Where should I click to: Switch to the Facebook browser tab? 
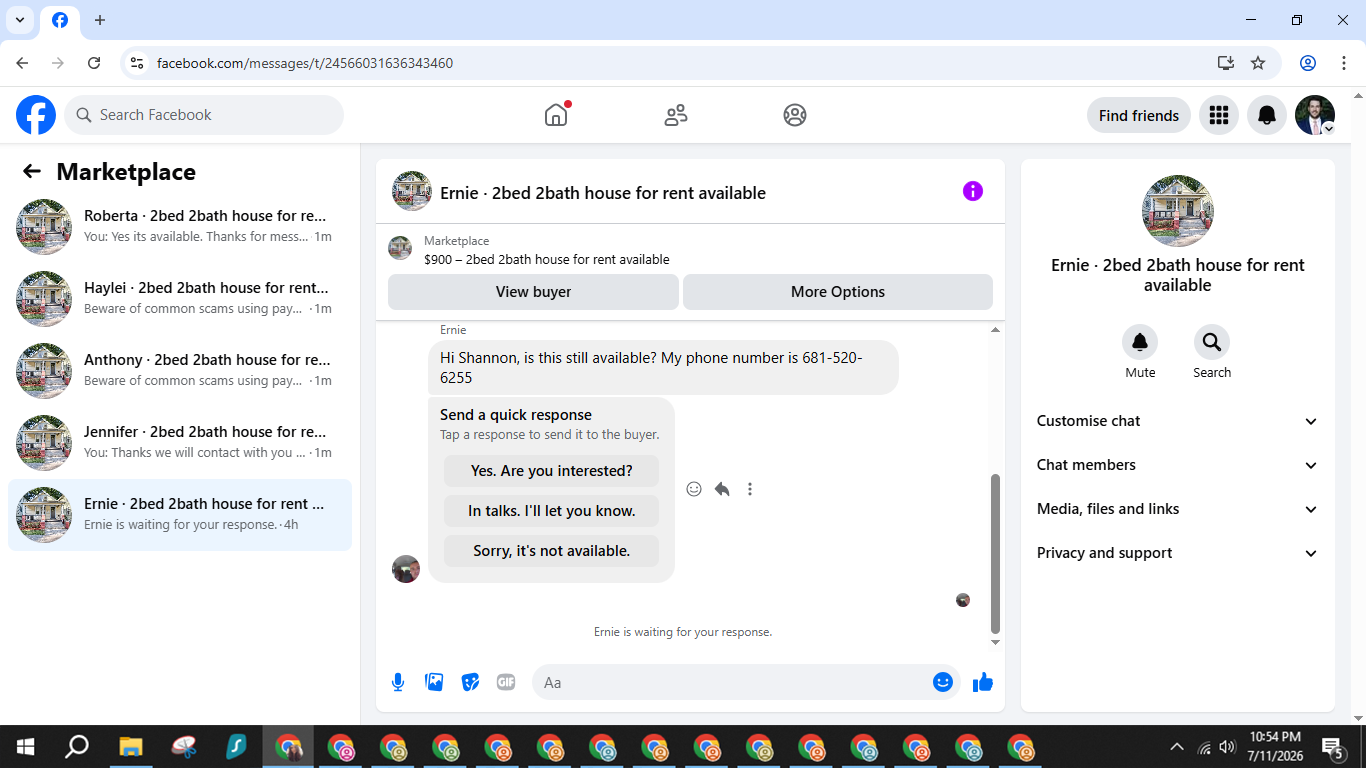pyautogui.click(x=60, y=21)
